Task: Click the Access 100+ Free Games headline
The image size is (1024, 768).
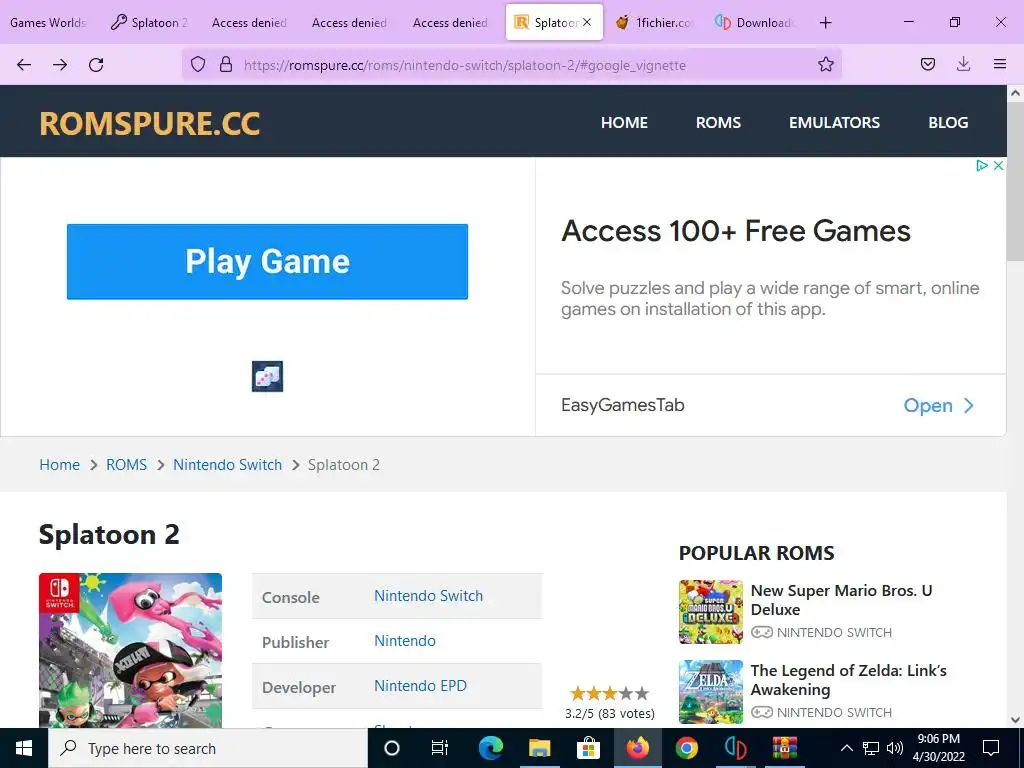Action: 735,231
